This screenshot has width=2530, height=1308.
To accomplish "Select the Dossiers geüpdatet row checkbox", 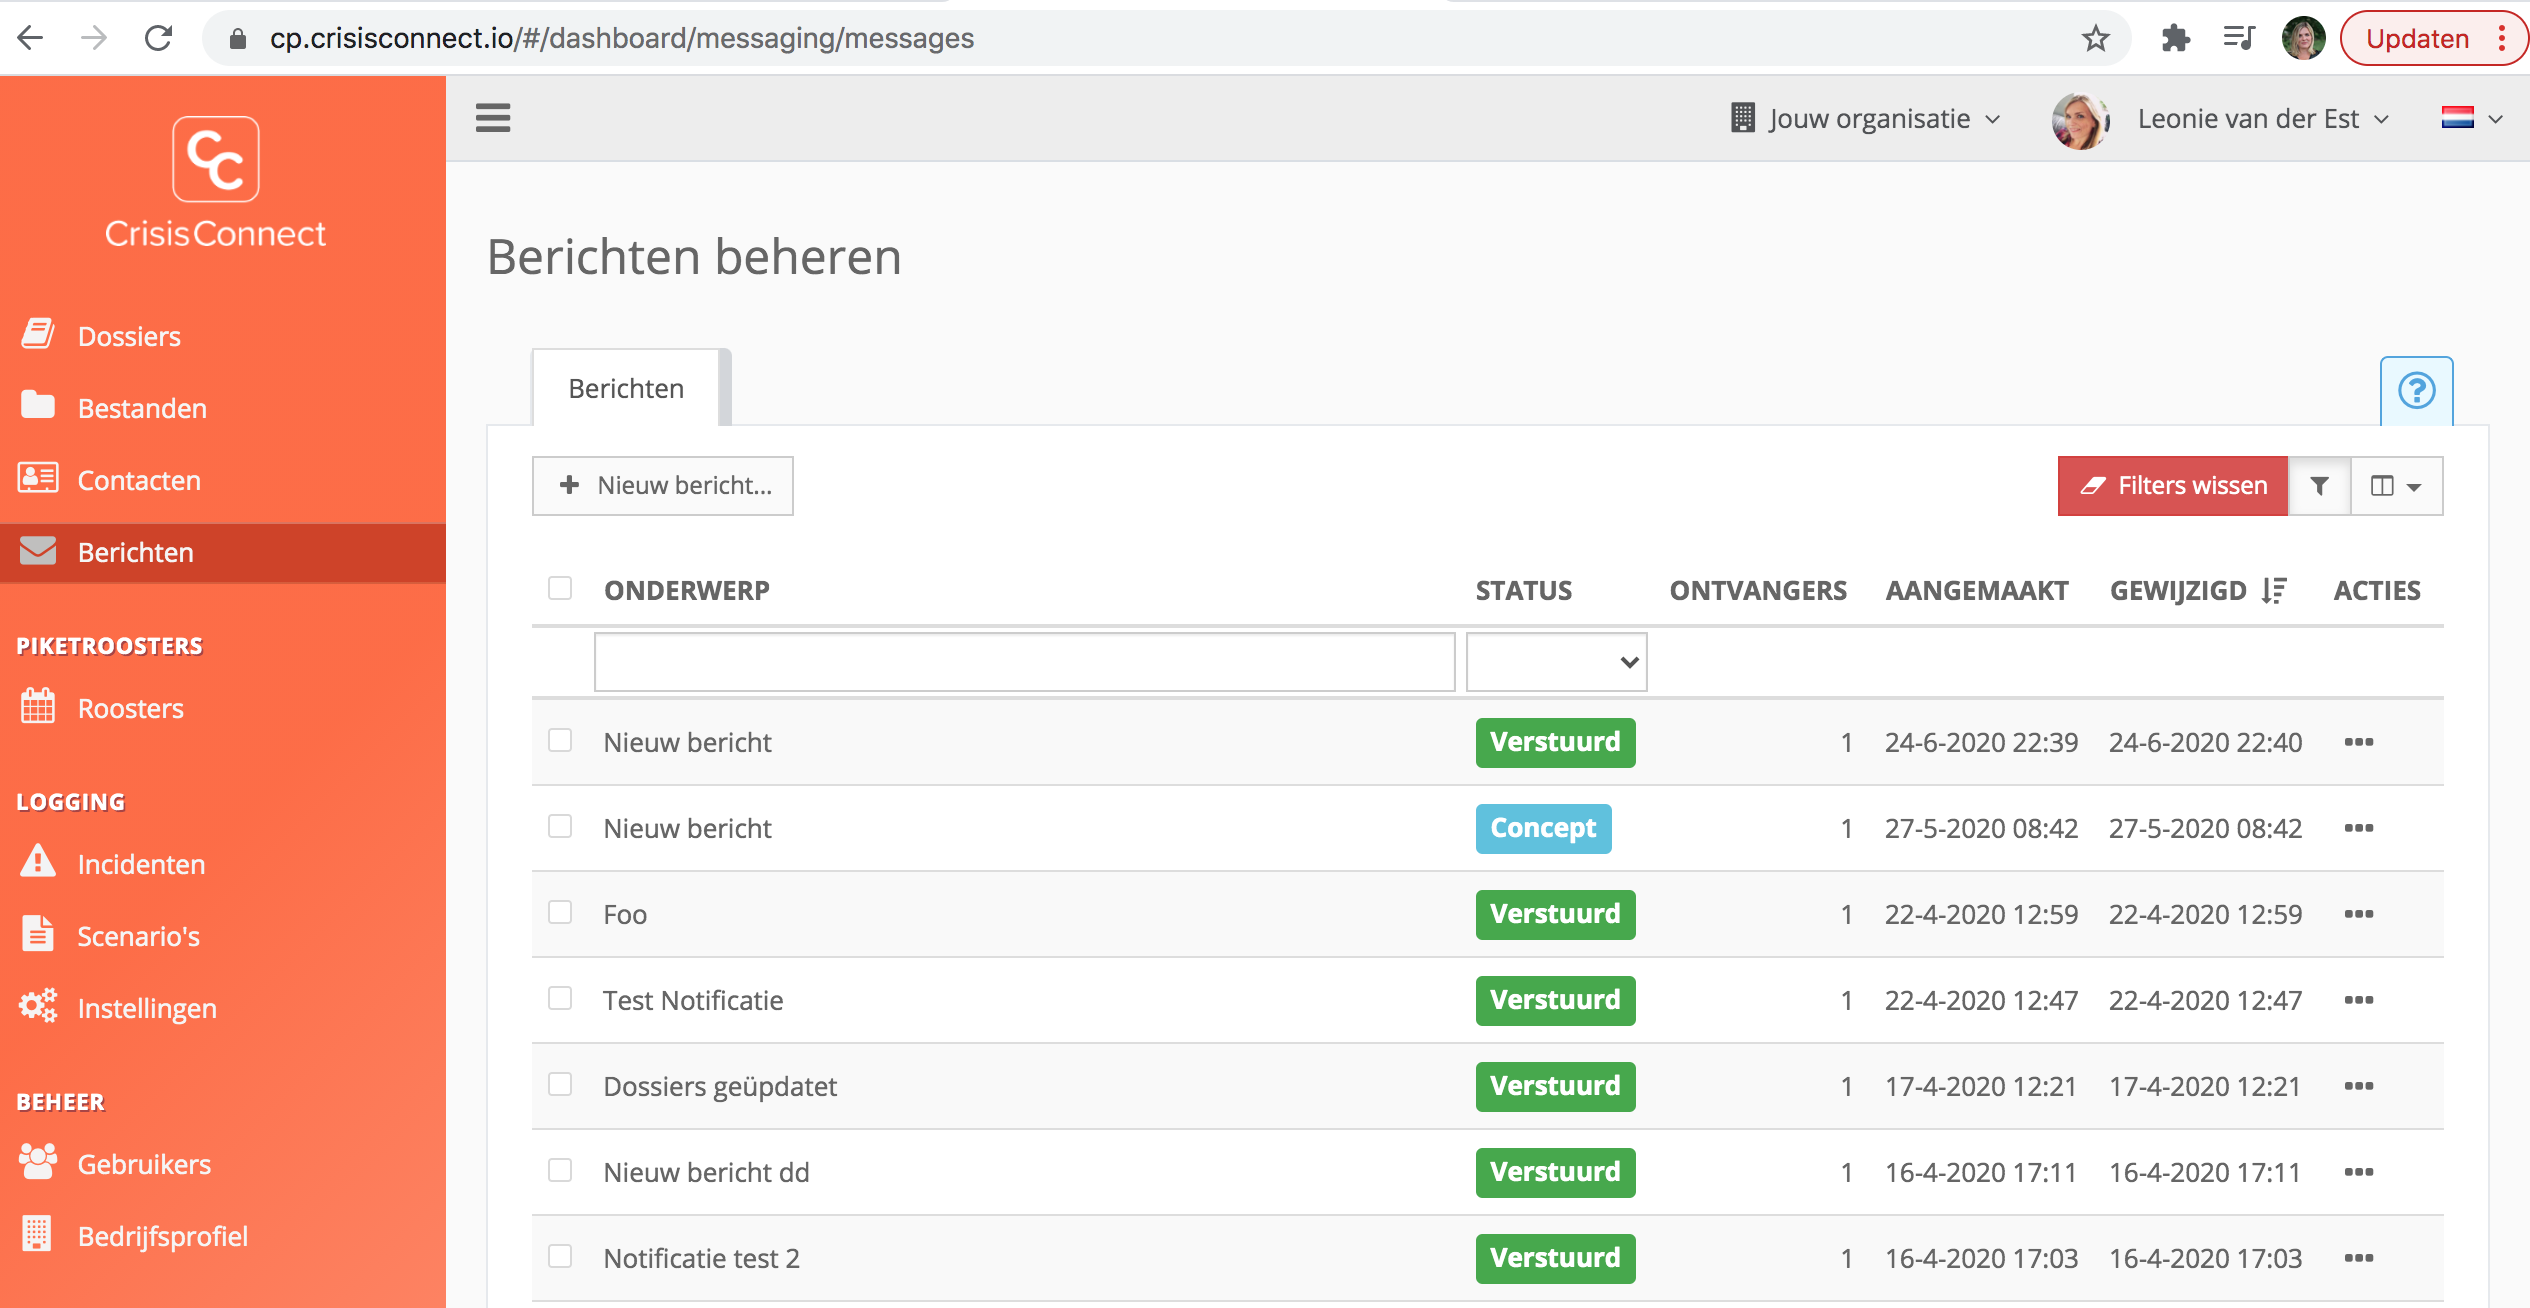I will tap(560, 1084).
